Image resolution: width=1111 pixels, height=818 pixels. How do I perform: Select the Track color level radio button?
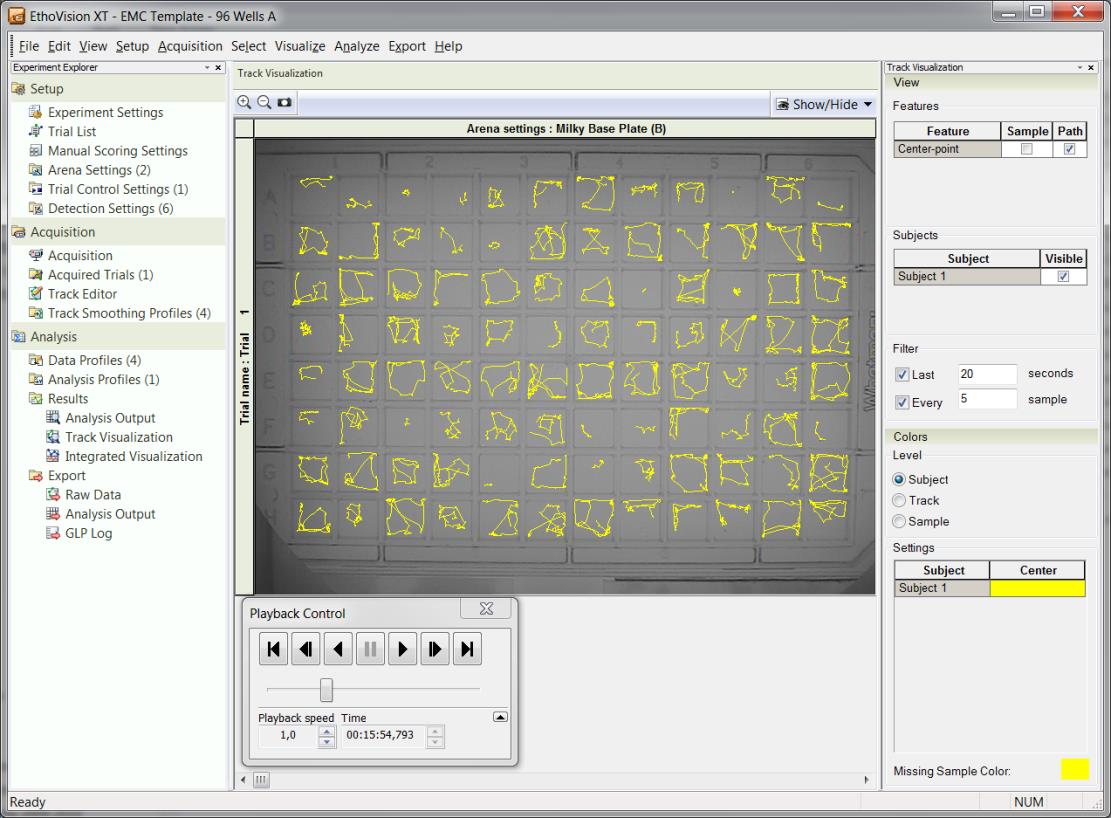[899, 500]
